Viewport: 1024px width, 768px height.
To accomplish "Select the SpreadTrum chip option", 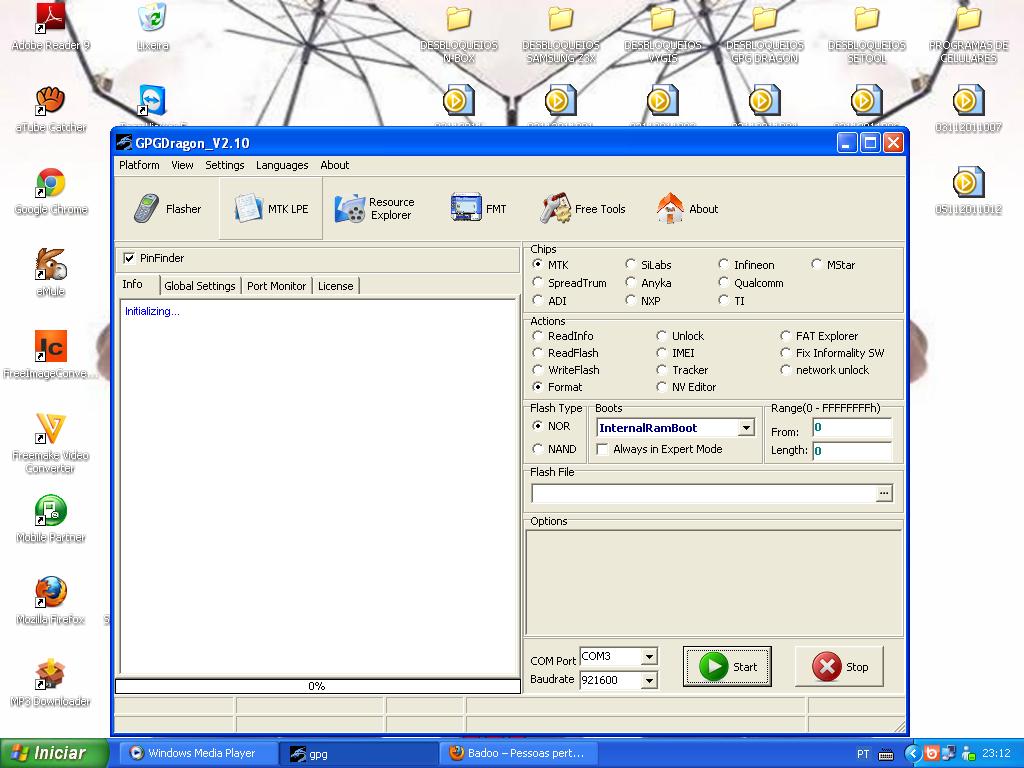I will click(538, 283).
